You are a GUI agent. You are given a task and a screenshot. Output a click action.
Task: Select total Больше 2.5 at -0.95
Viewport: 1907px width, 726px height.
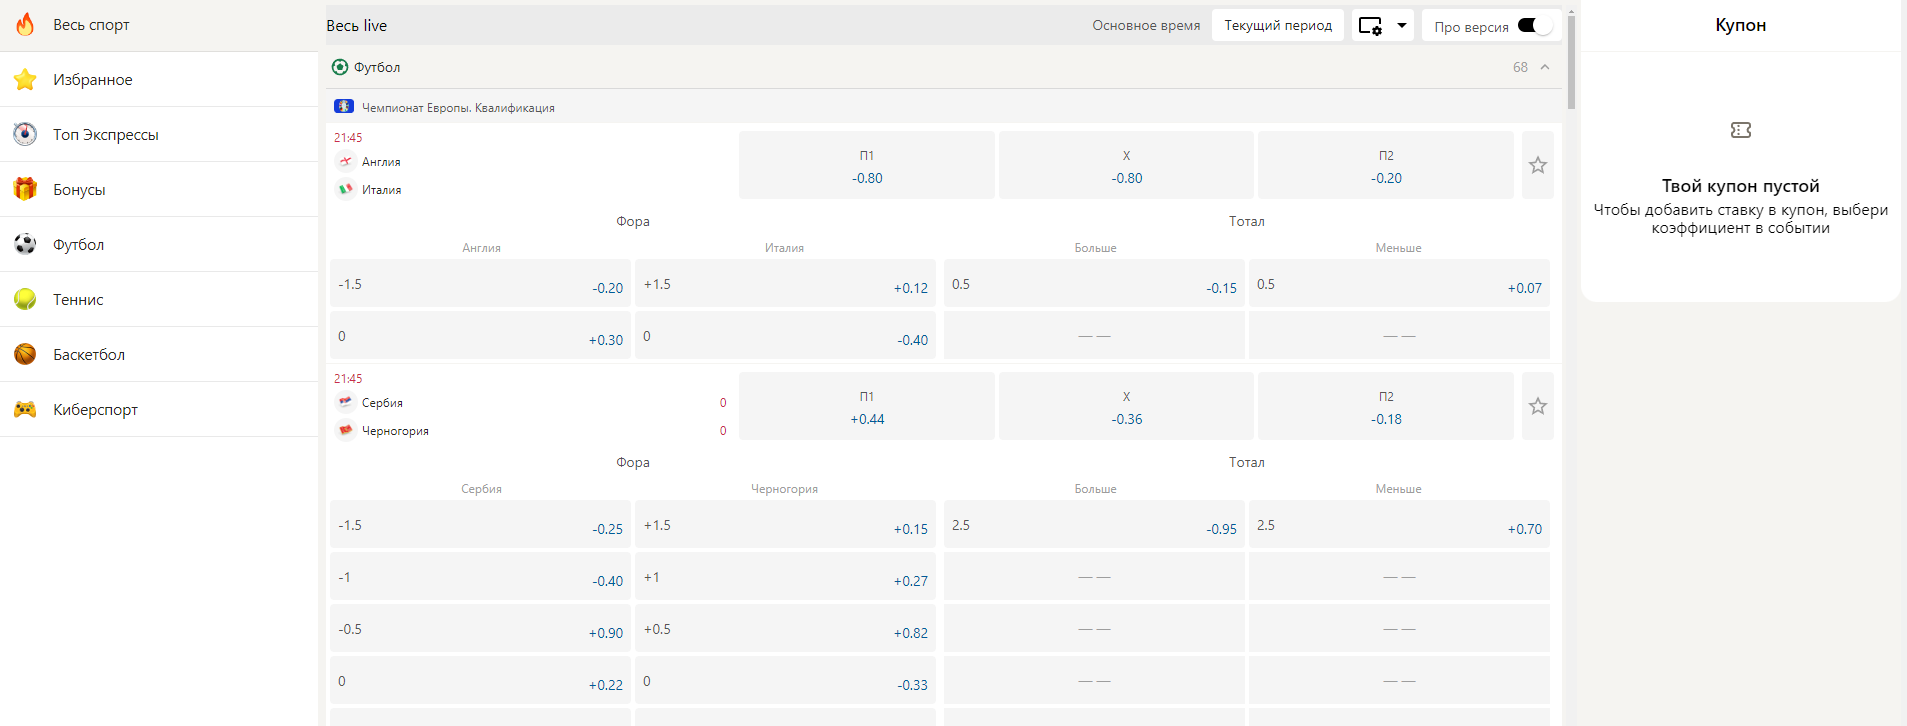click(1094, 524)
